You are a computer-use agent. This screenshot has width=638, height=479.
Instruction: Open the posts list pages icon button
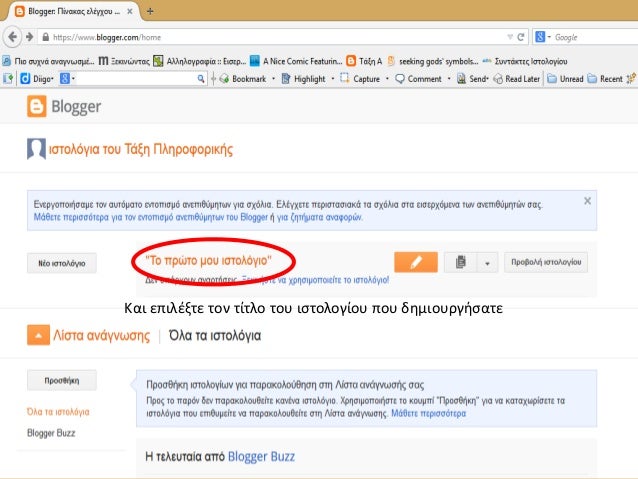(461, 262)
